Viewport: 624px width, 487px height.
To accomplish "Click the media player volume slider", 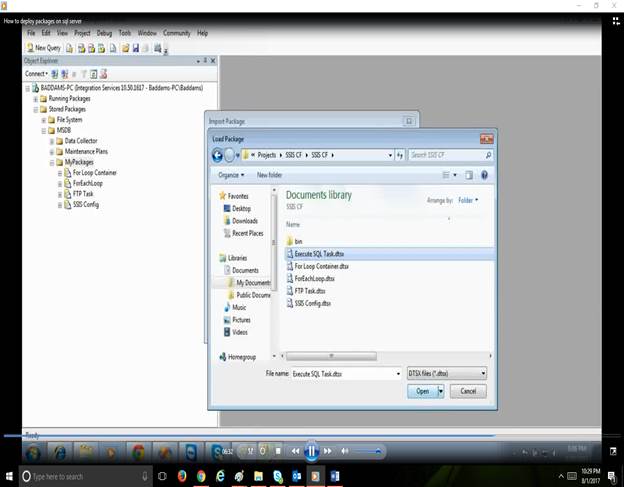I will pyautogui.click(x=367, y=451).
